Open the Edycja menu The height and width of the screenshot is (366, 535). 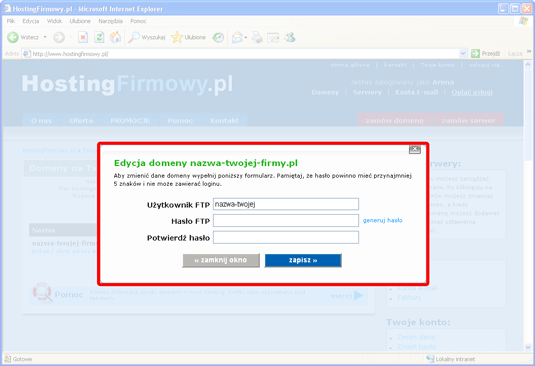pyautogui.click(x=31, y=21)
